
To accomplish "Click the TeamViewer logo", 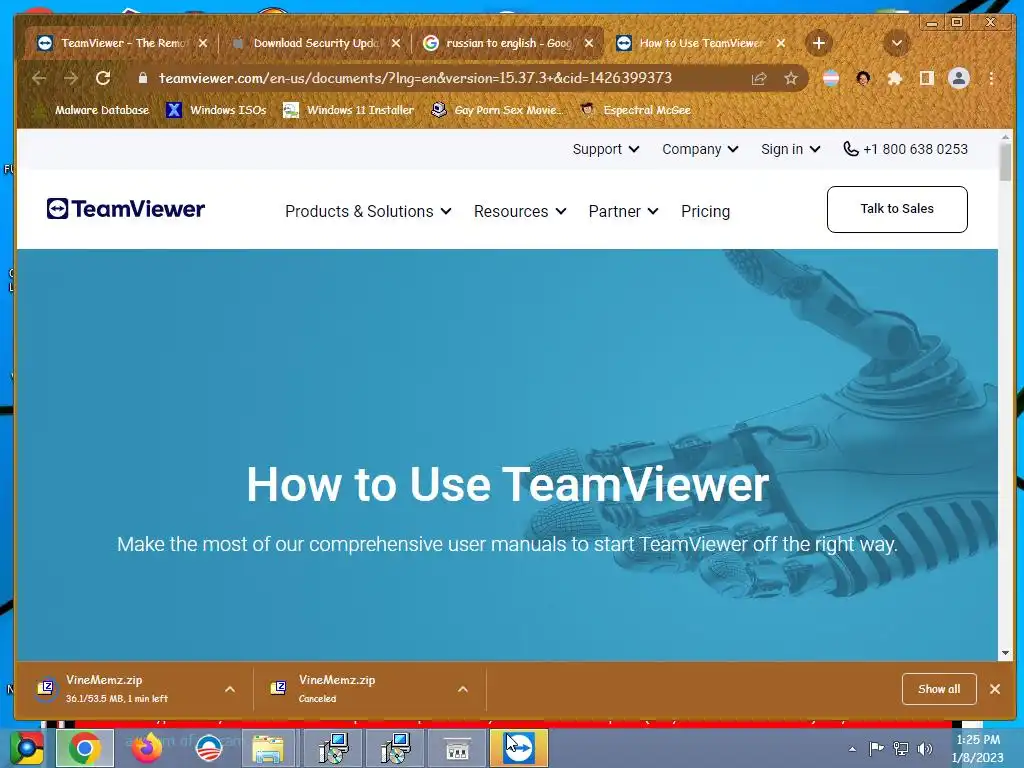I will pyautogui.click(x=126, y=209).
